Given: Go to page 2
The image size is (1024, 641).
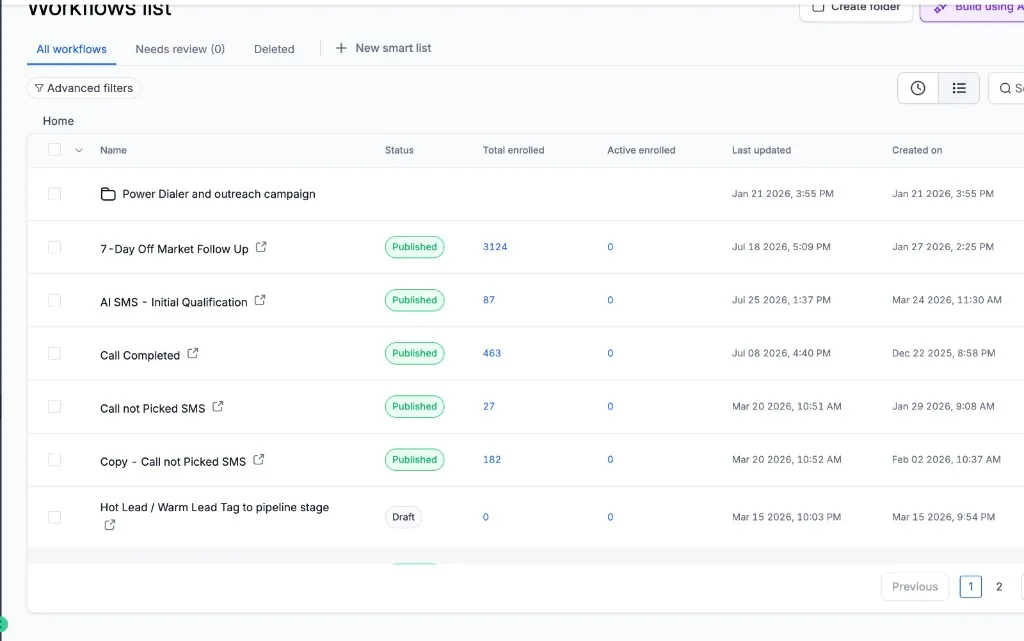Looking at the screenshot, I should 999,587.
